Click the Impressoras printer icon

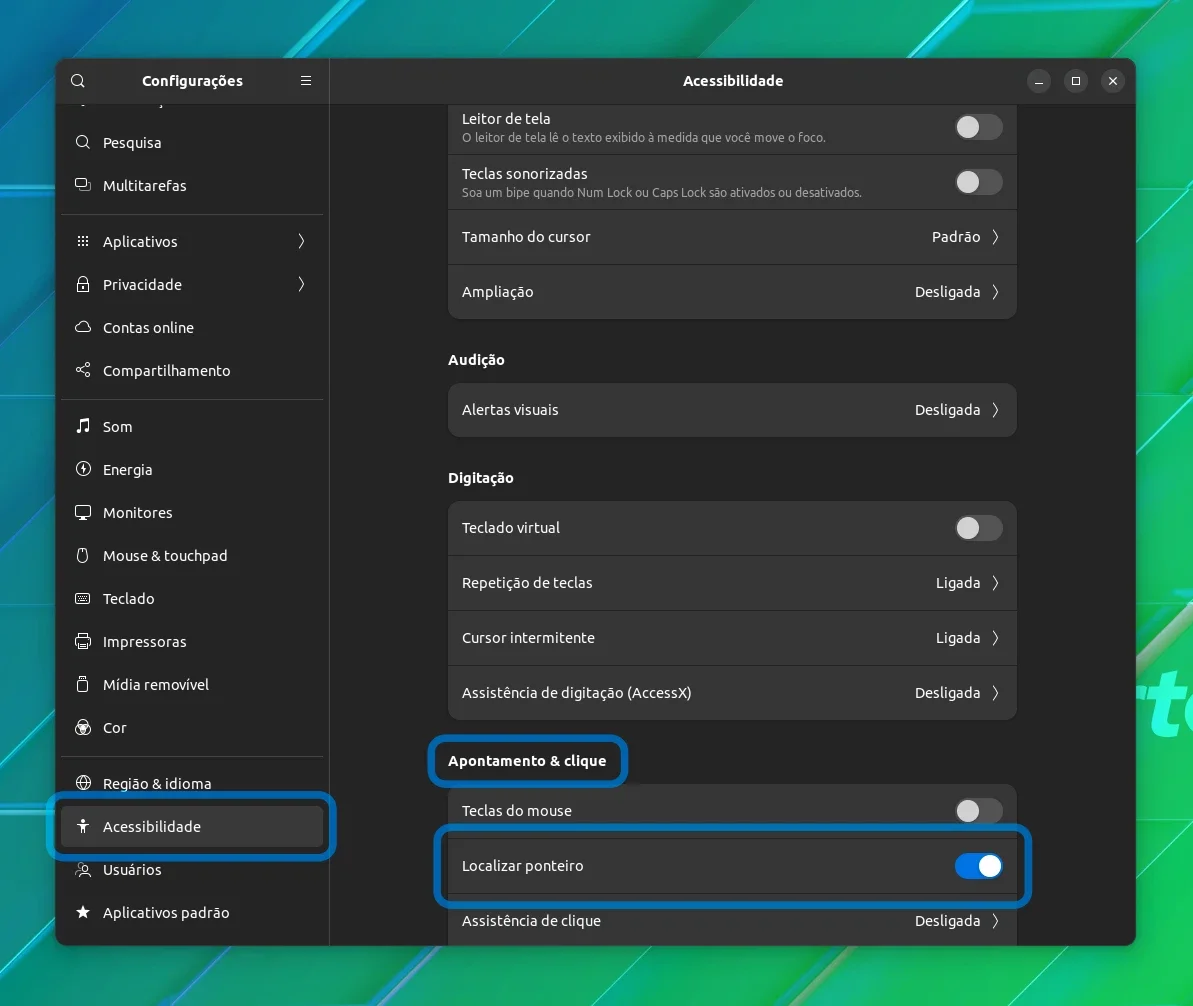[x=83, y=641]
